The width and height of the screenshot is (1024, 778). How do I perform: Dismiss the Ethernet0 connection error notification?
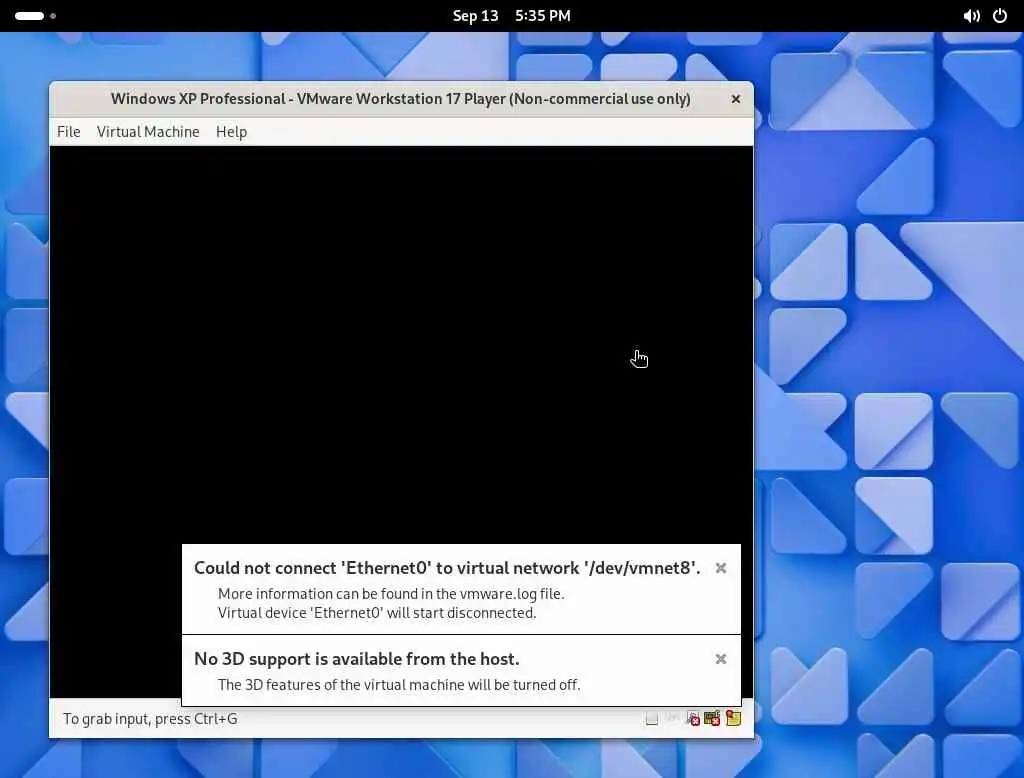tap(720, 568)
